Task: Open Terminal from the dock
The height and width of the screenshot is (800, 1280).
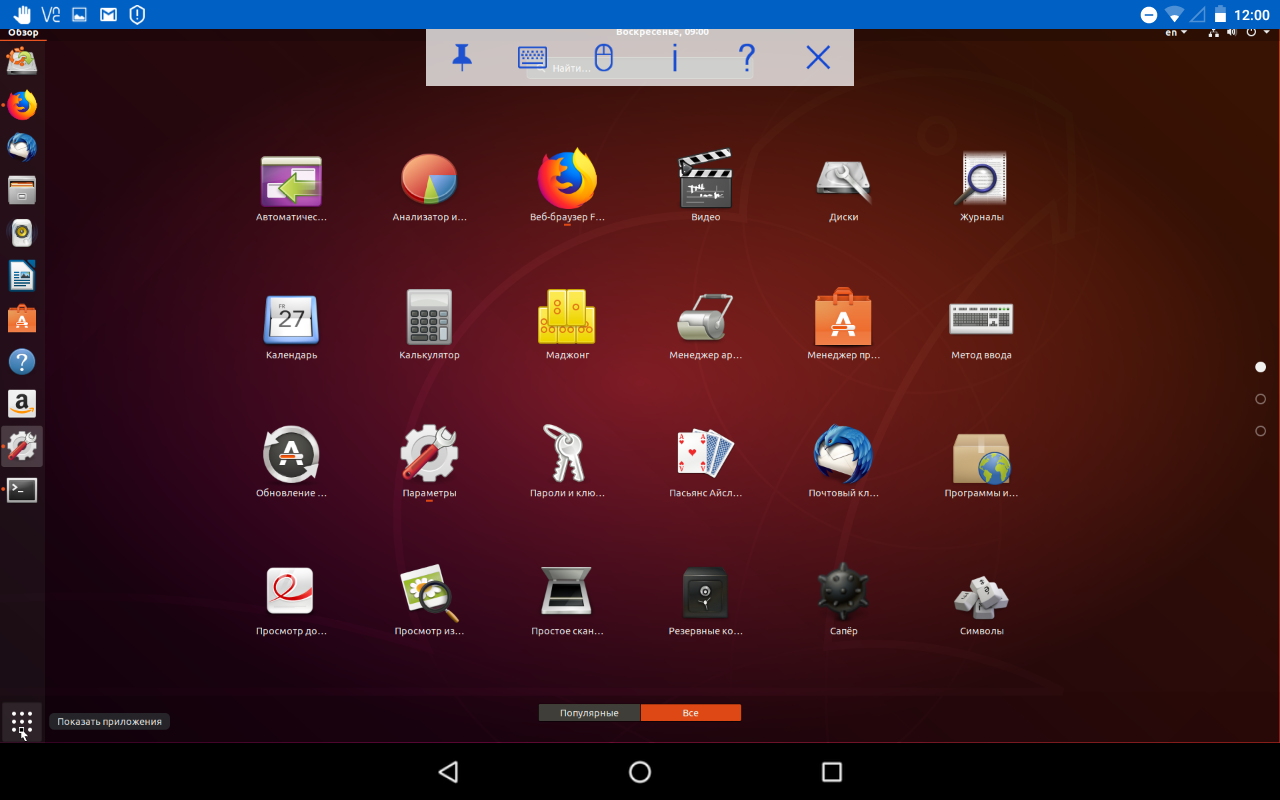Action: 22,490
